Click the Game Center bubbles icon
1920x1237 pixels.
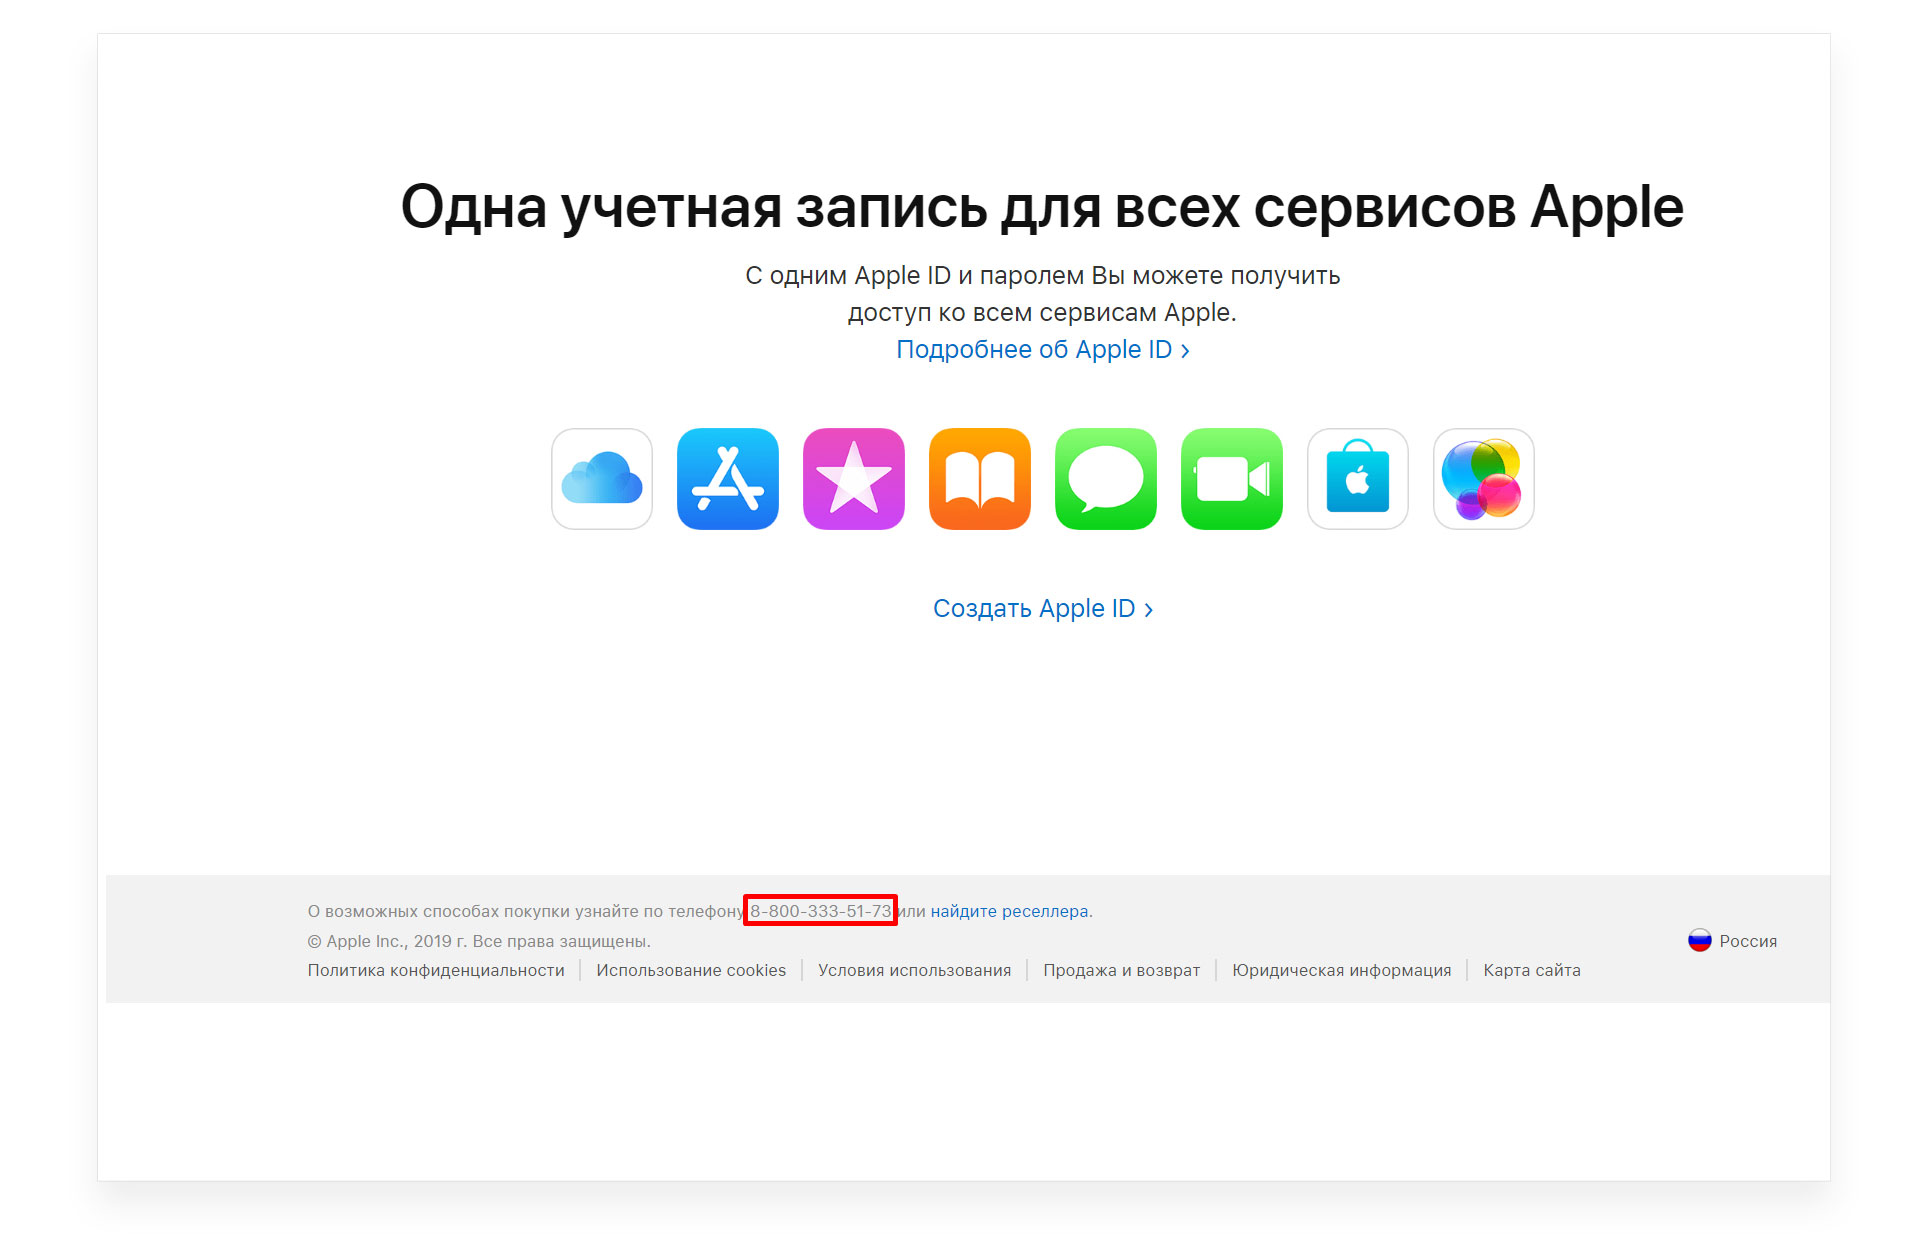[x=1484, y=479]
